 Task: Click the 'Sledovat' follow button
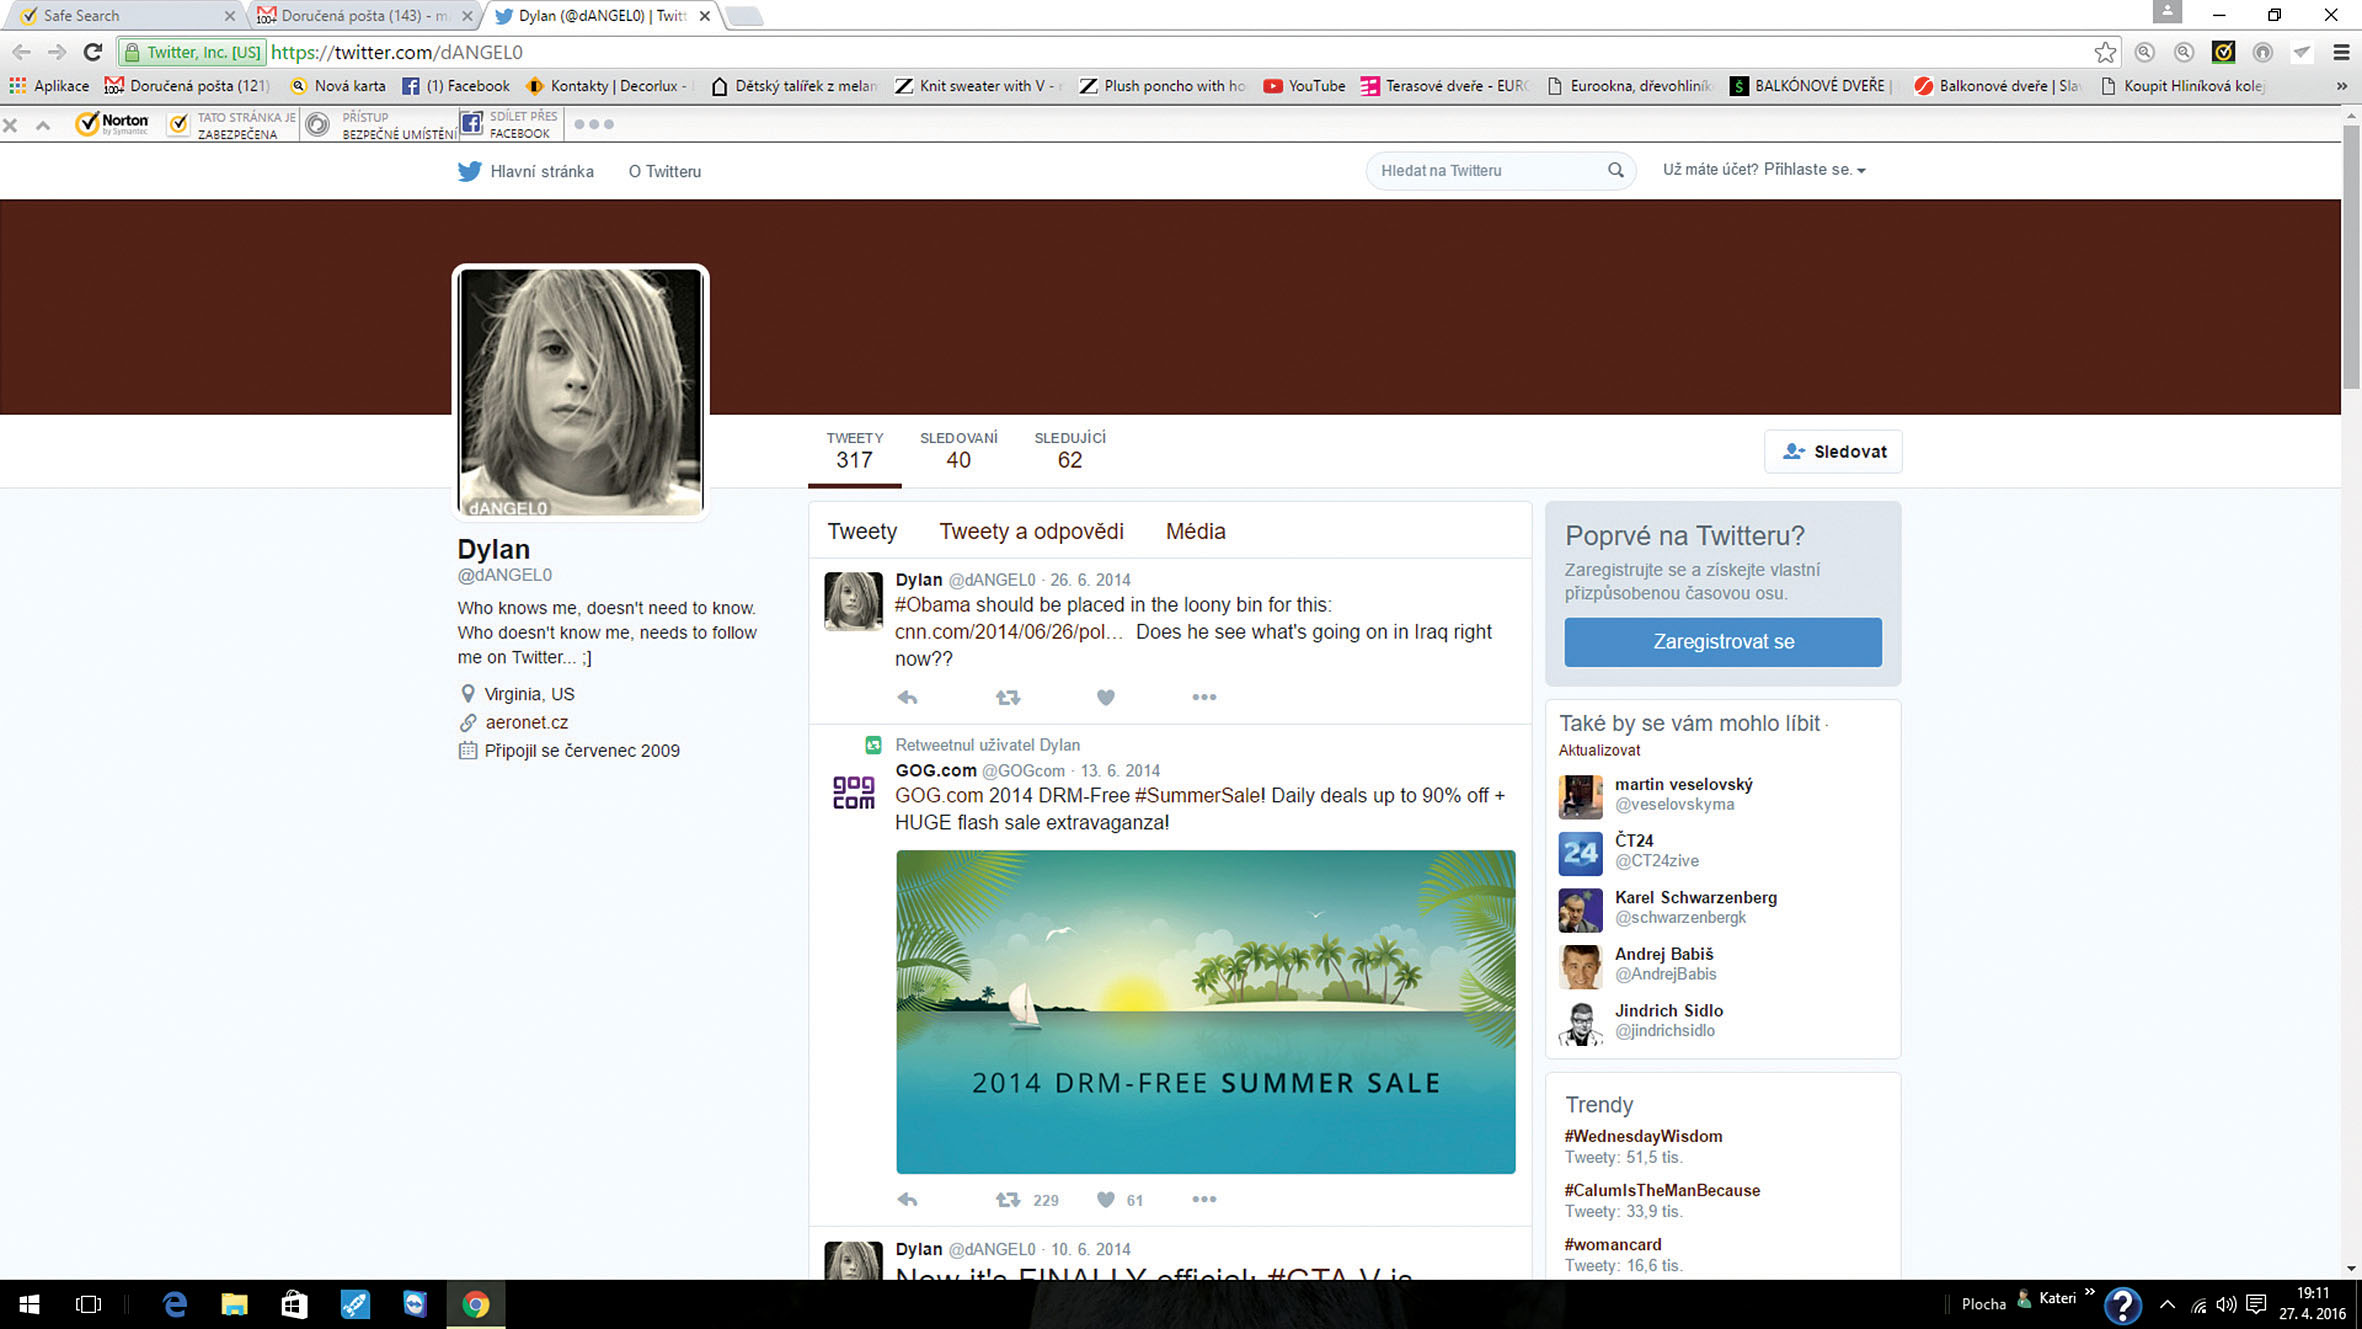1833,451
